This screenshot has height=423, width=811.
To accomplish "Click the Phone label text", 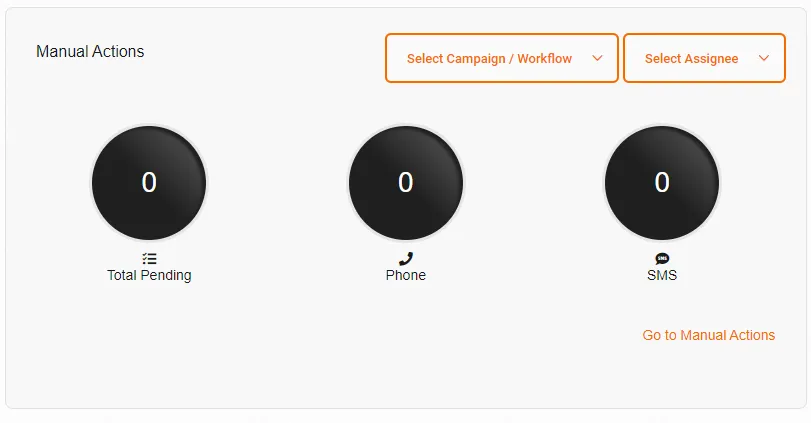I will [x=406, y=275].
